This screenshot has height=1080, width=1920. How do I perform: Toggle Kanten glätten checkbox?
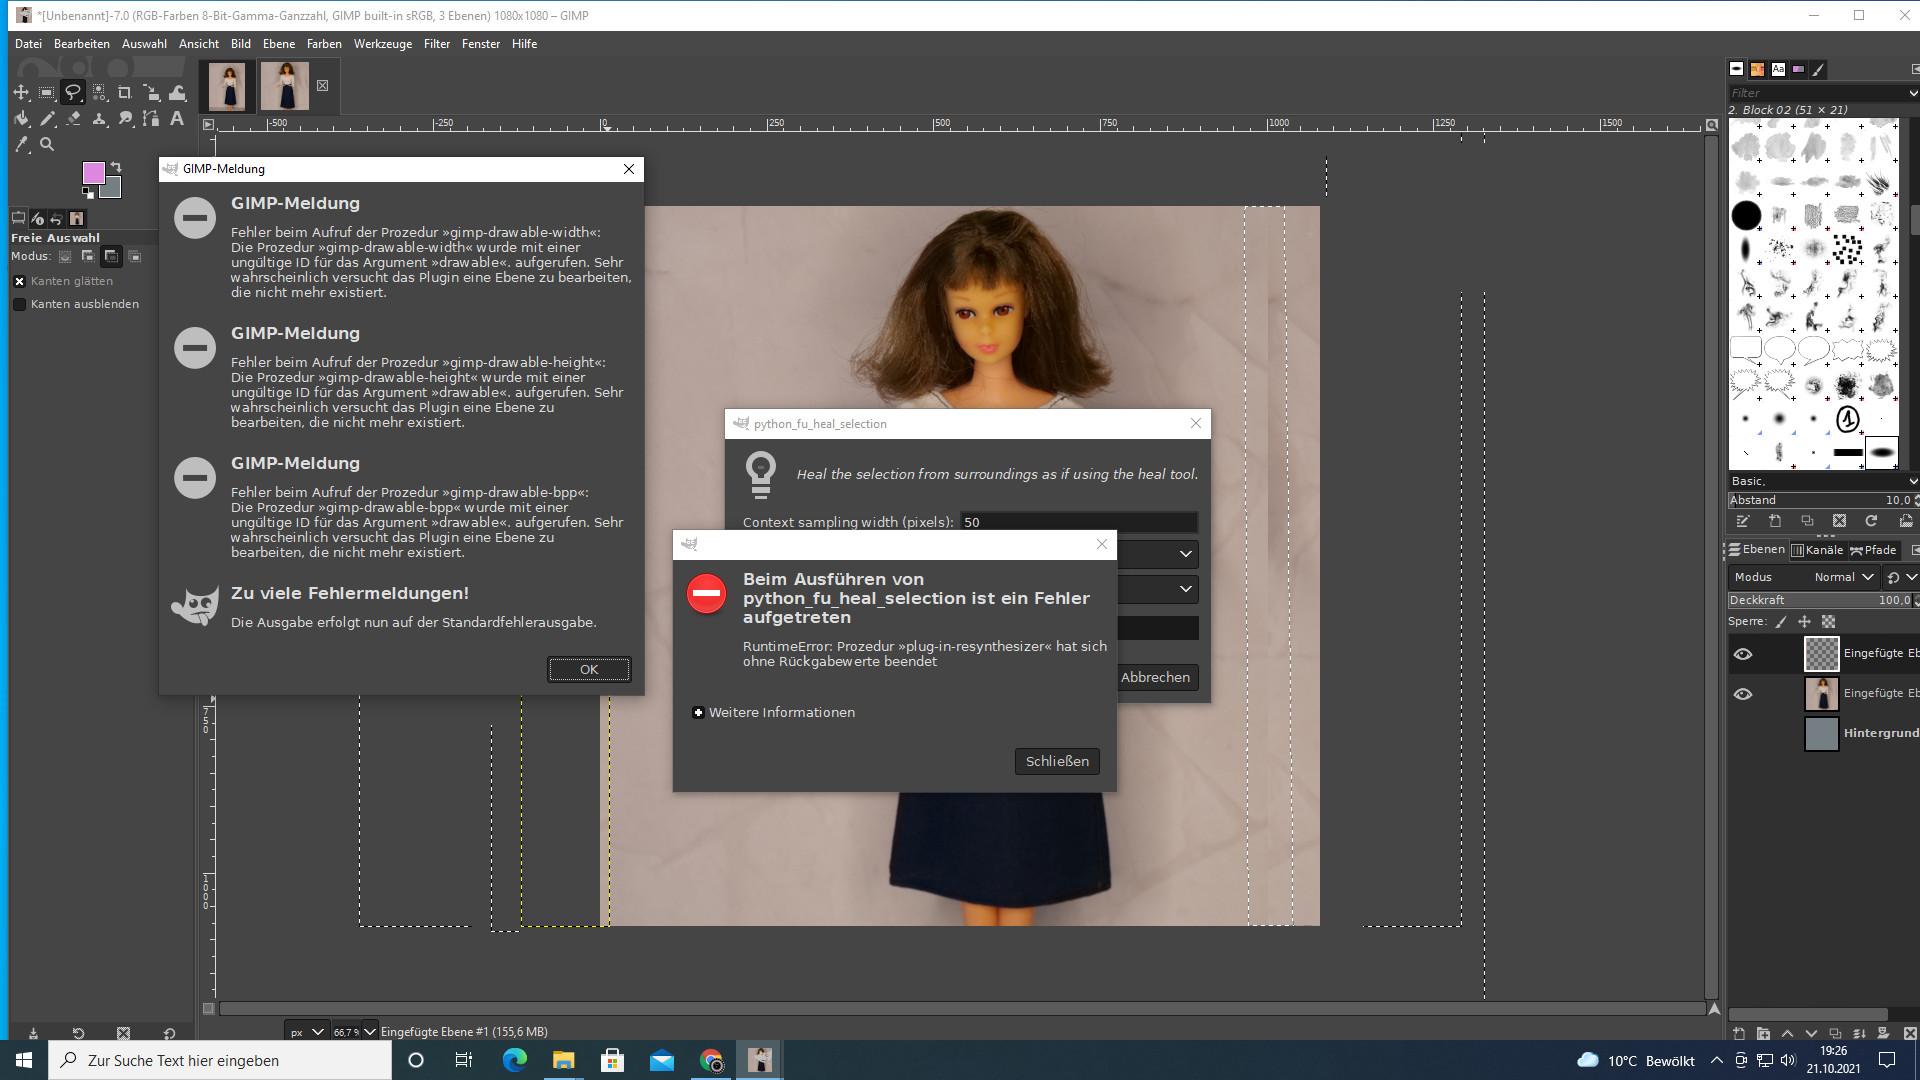click(x=19, y=282)
